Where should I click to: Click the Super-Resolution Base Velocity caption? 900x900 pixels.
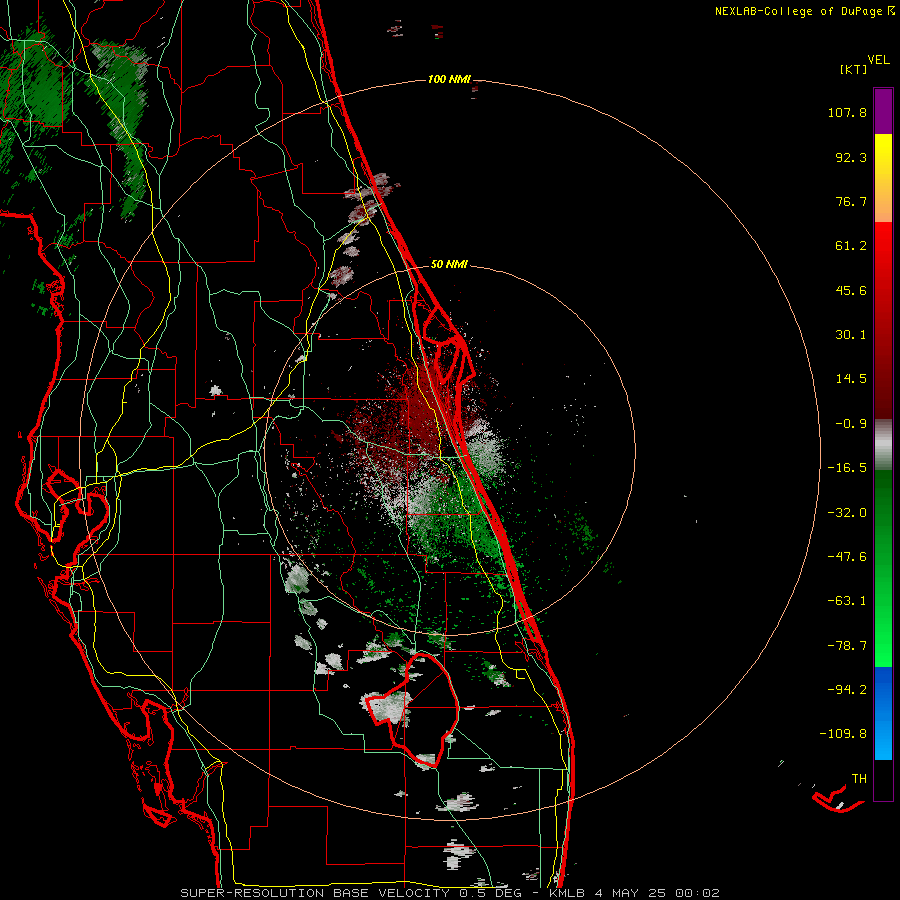click(449, 893)
